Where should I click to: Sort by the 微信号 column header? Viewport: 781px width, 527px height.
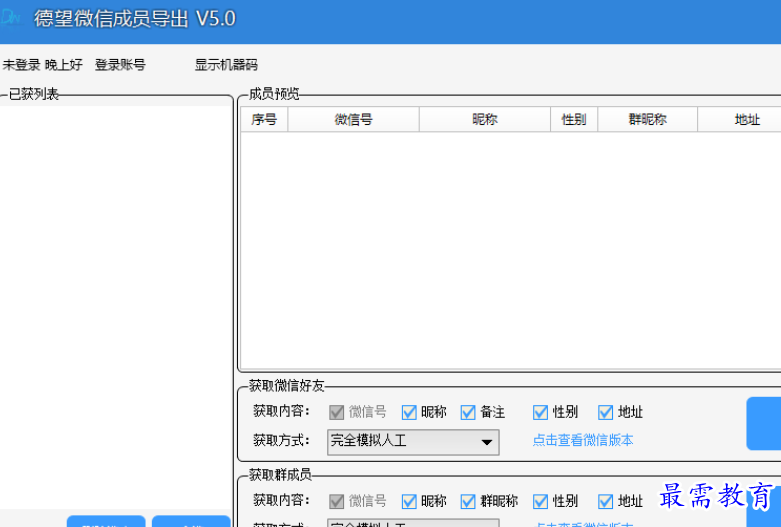point(354,120)
